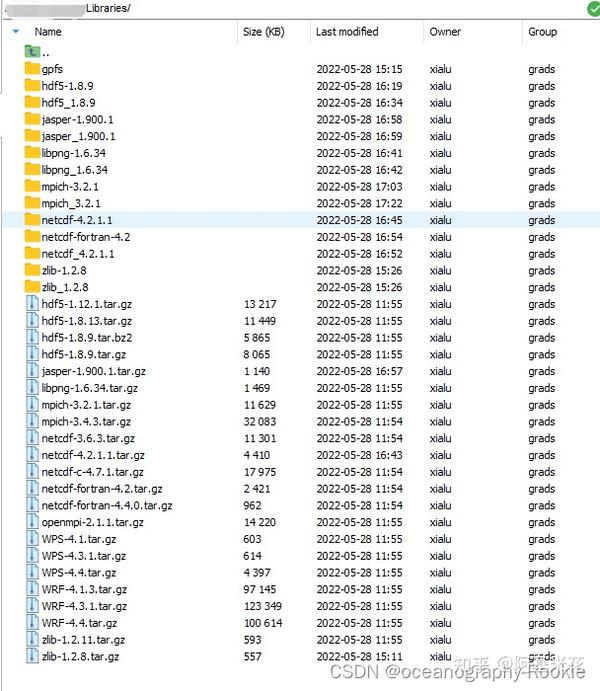This screenshot has width=600, height=691.
Task: Select the jasper-1.900.1.tar.gz file row
Action: tap(301, 371)
